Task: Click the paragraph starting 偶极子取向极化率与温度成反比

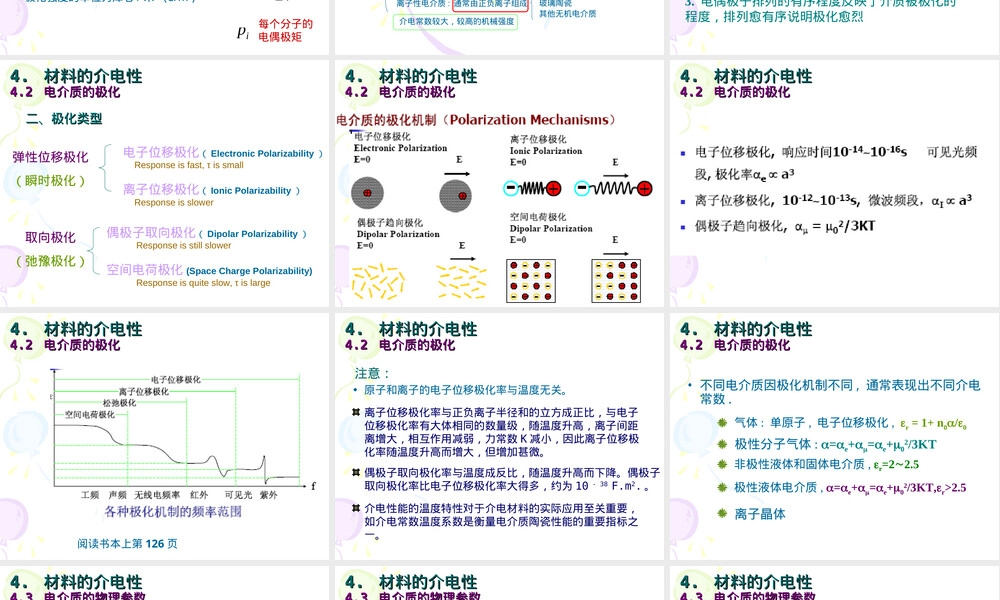Action: pyautogui.click(x=512, y=479)
